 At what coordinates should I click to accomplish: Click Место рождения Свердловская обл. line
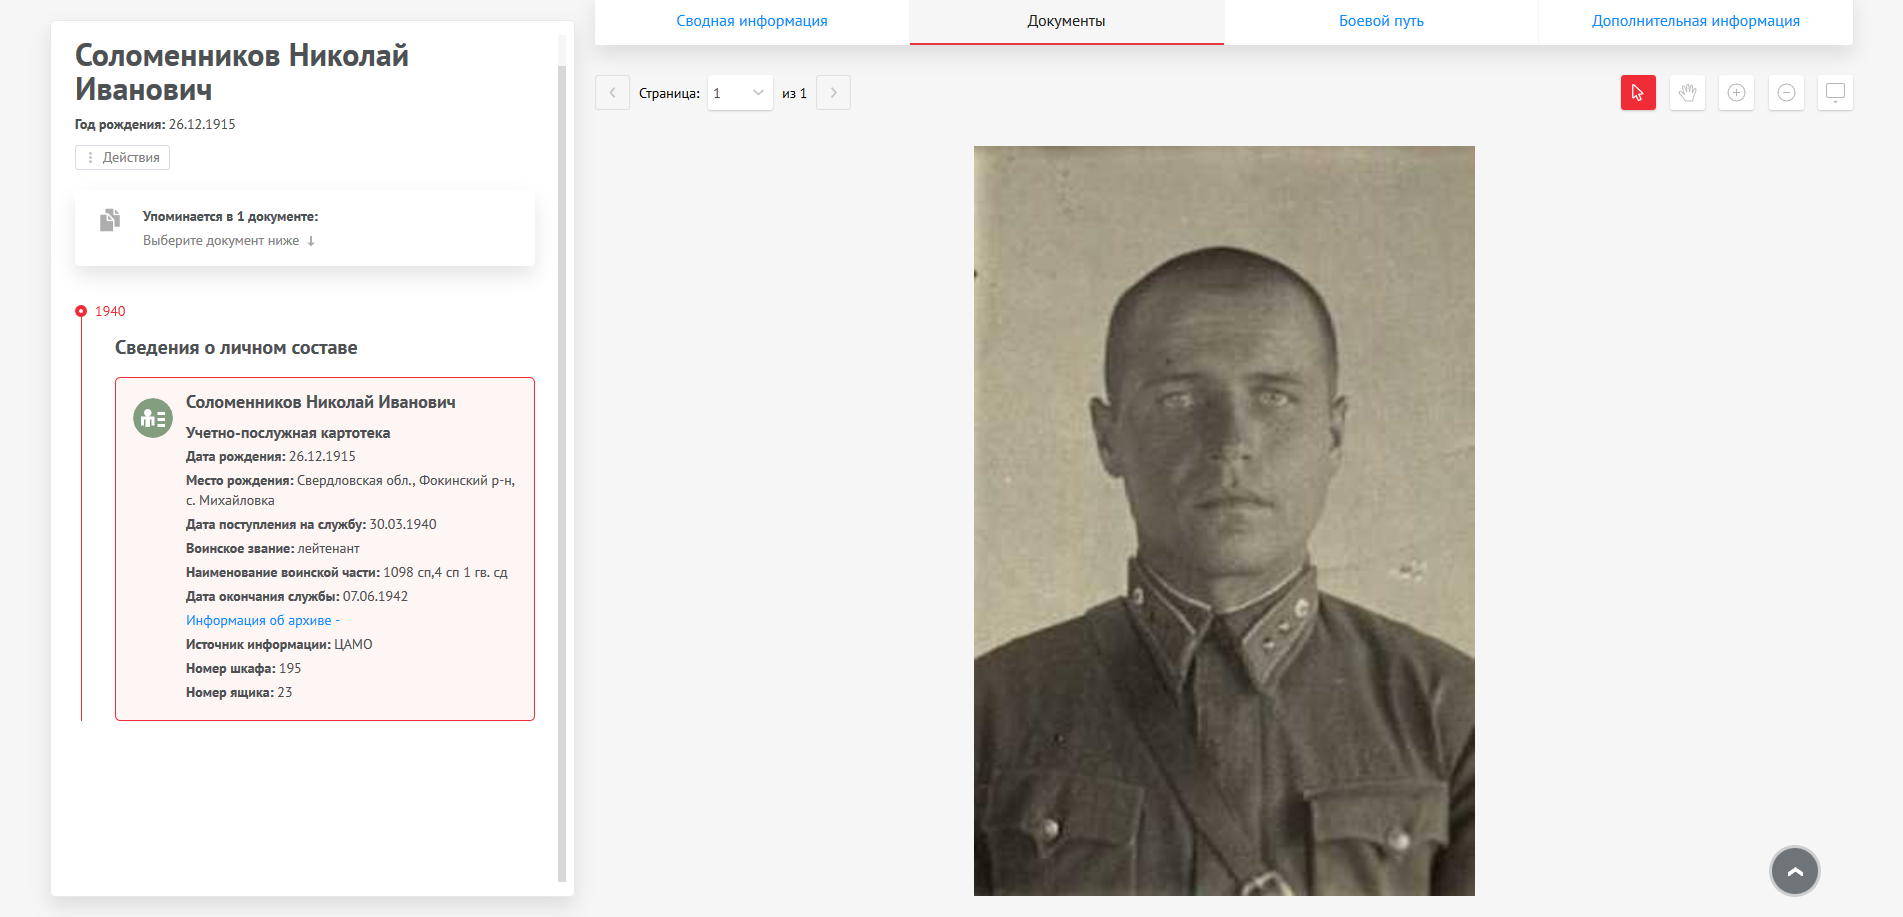tap(350, 490)
